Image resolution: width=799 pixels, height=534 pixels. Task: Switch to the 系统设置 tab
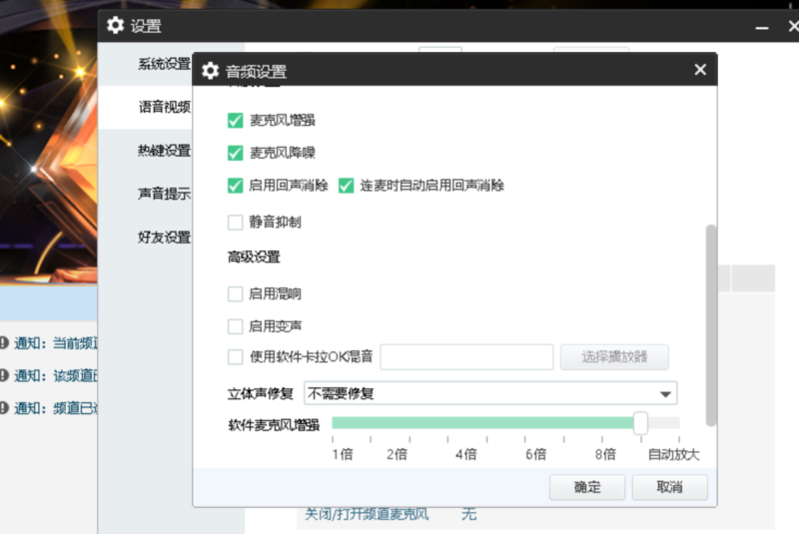point(163,64)
